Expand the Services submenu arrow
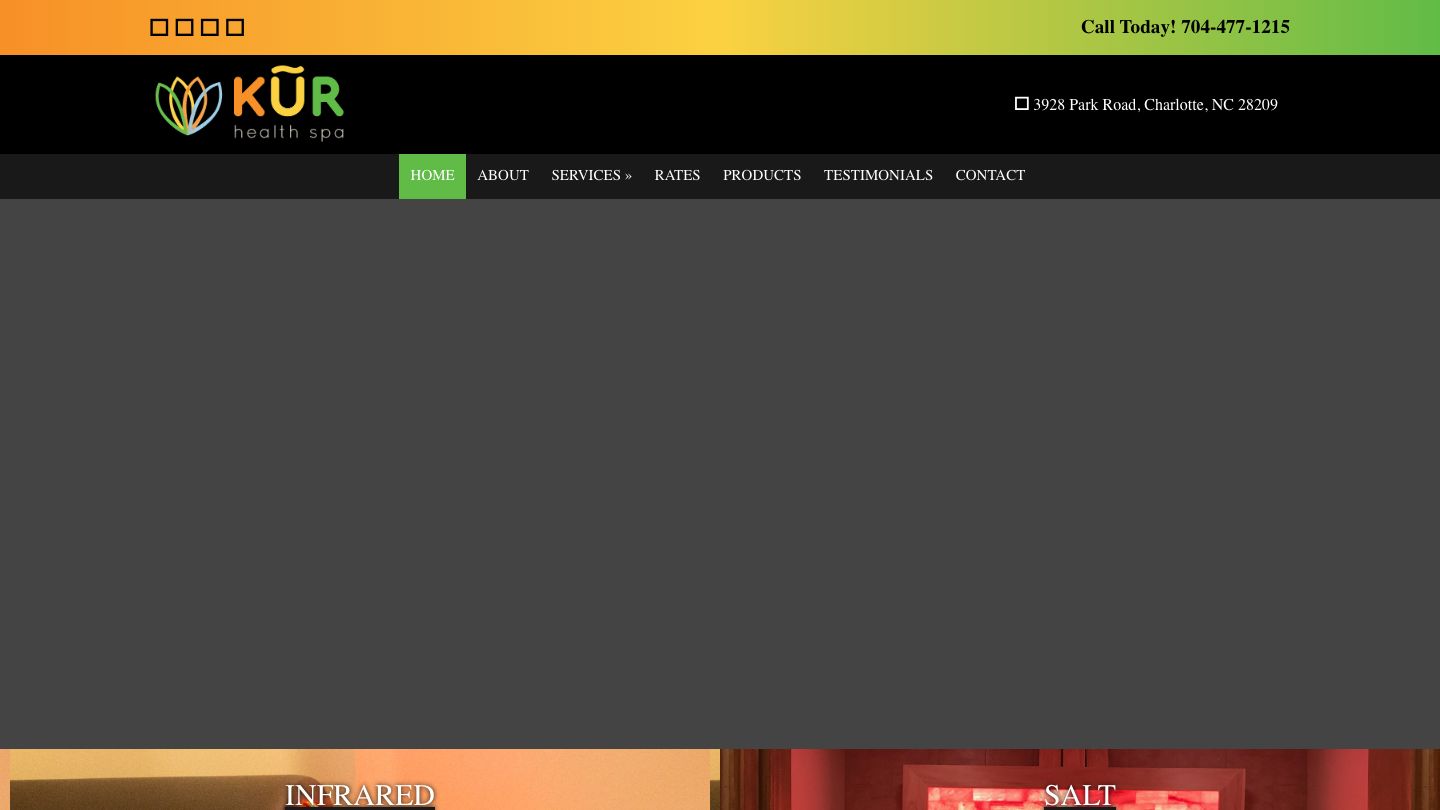Image resolution: width=1440 pixels, height=810 pixels. (x=628, y=176)
